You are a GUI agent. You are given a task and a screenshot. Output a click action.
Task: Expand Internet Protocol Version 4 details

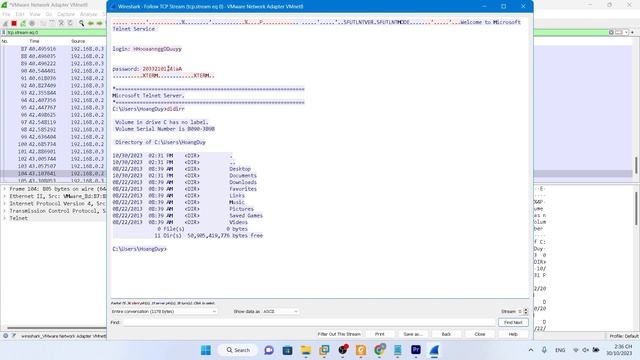pyautogui.click(x=4, y=204)
